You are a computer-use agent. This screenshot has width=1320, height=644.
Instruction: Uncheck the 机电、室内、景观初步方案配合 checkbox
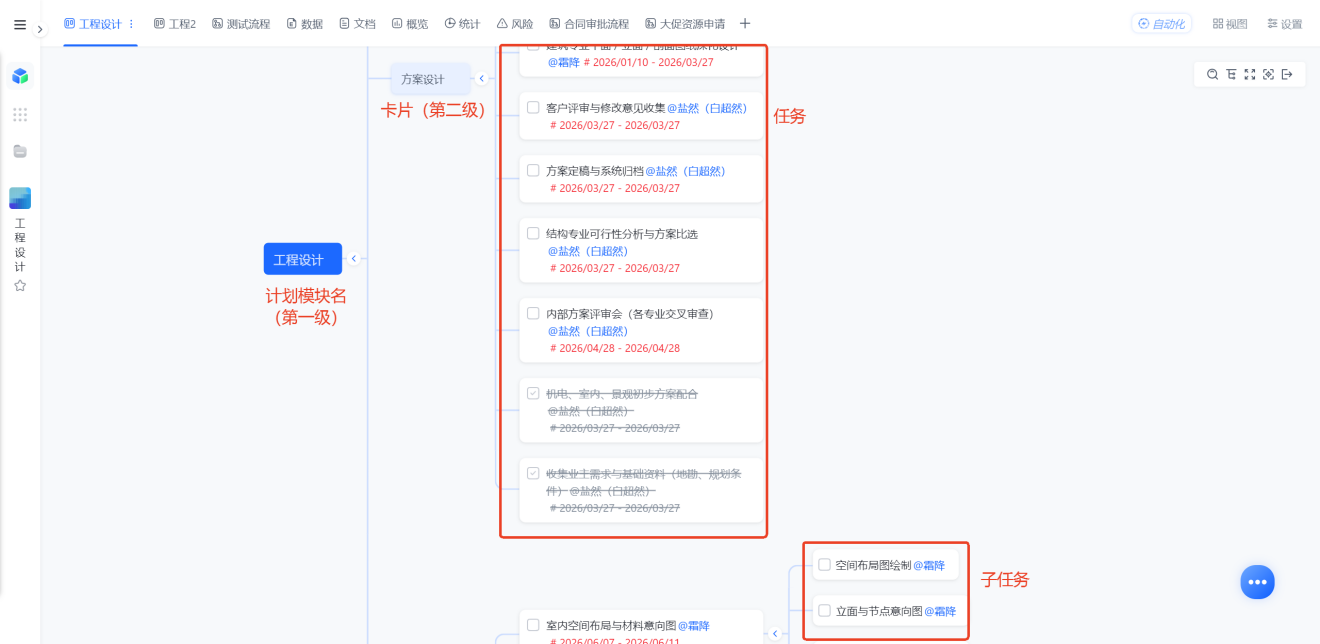[533, 394]
